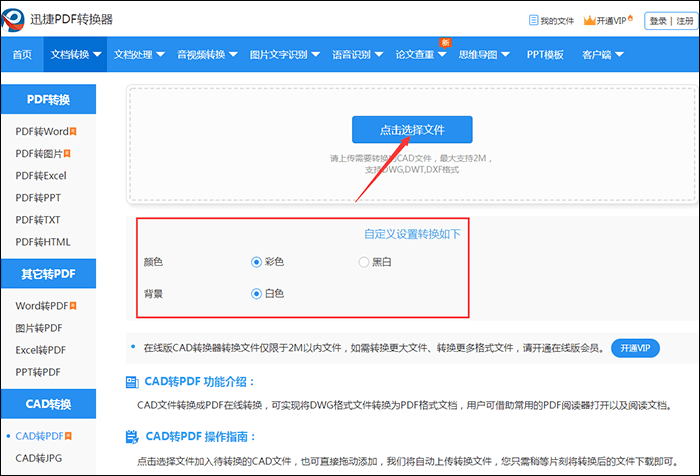The width and height of the screenshot is (700, 476).
Task: Open PDF转TXT in sidebar
Action: 38,220
